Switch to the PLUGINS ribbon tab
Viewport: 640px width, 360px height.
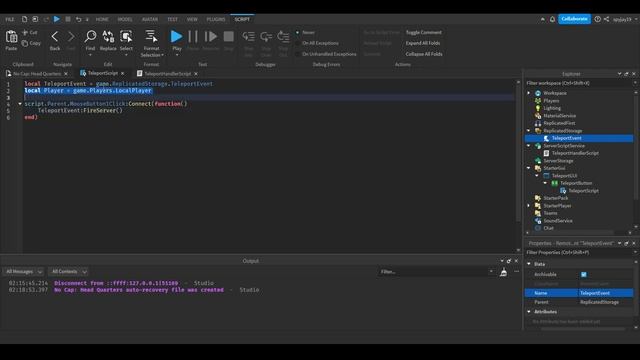coord(216,19)
